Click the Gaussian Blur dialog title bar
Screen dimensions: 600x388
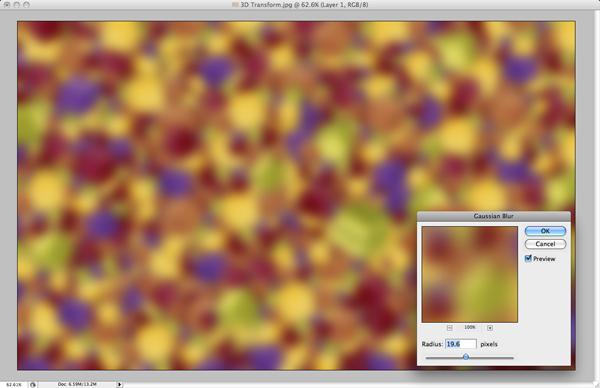[x=494, y=216]
